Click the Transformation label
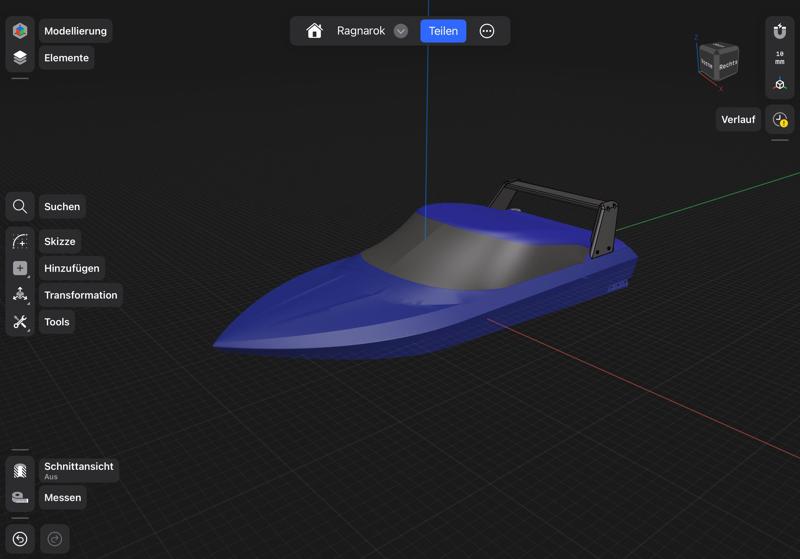 [81, 295]
